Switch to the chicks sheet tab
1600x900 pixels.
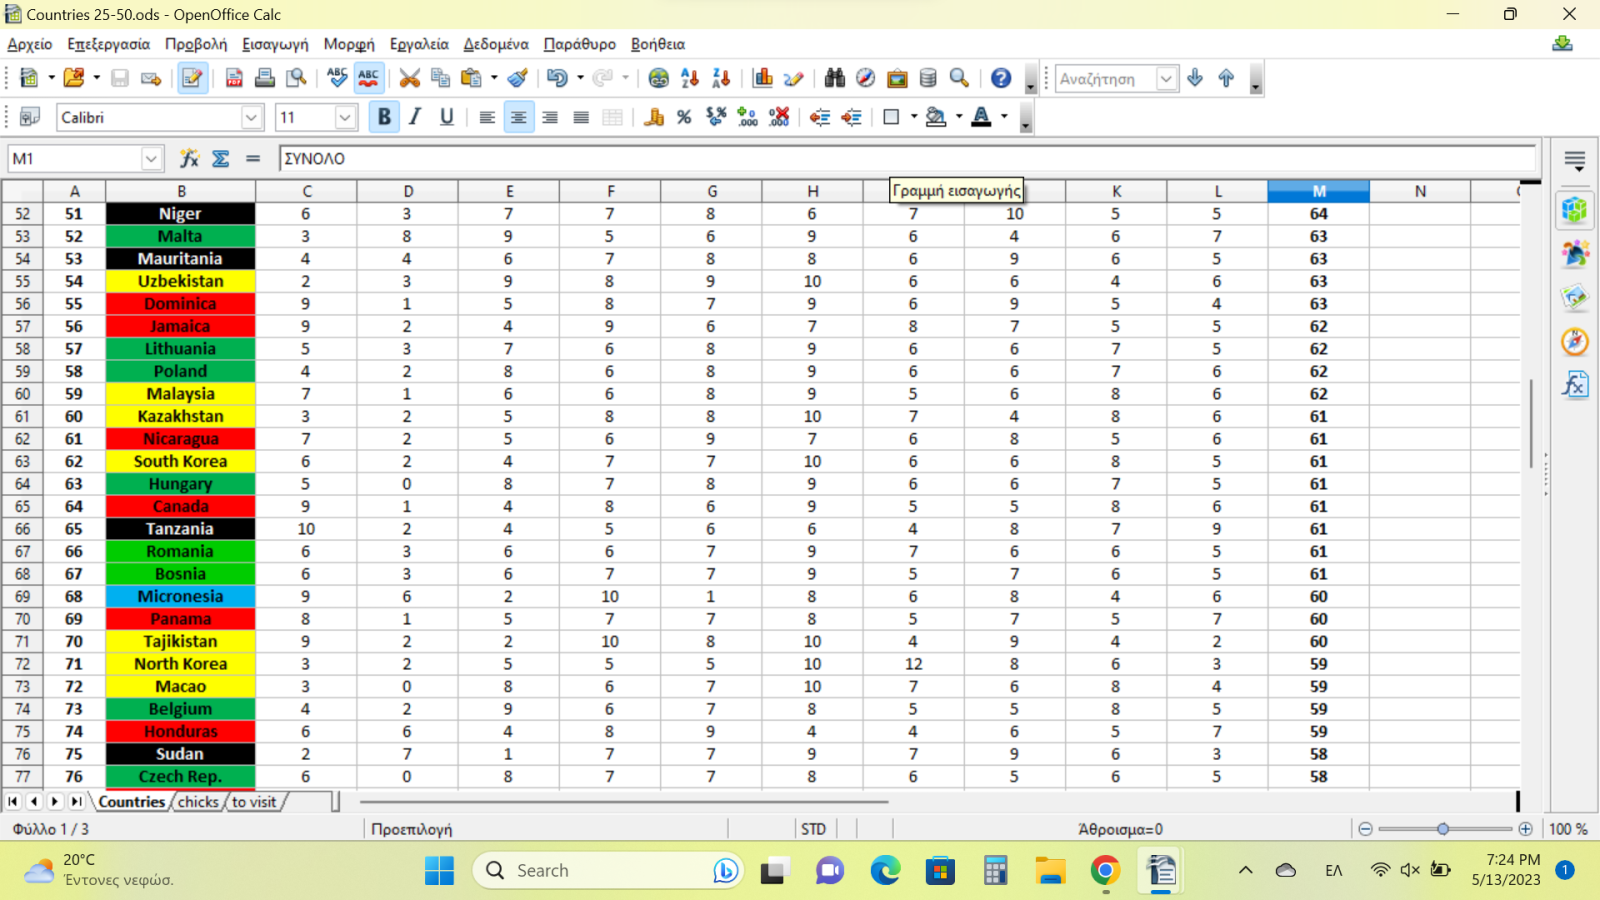coord(198,801)
